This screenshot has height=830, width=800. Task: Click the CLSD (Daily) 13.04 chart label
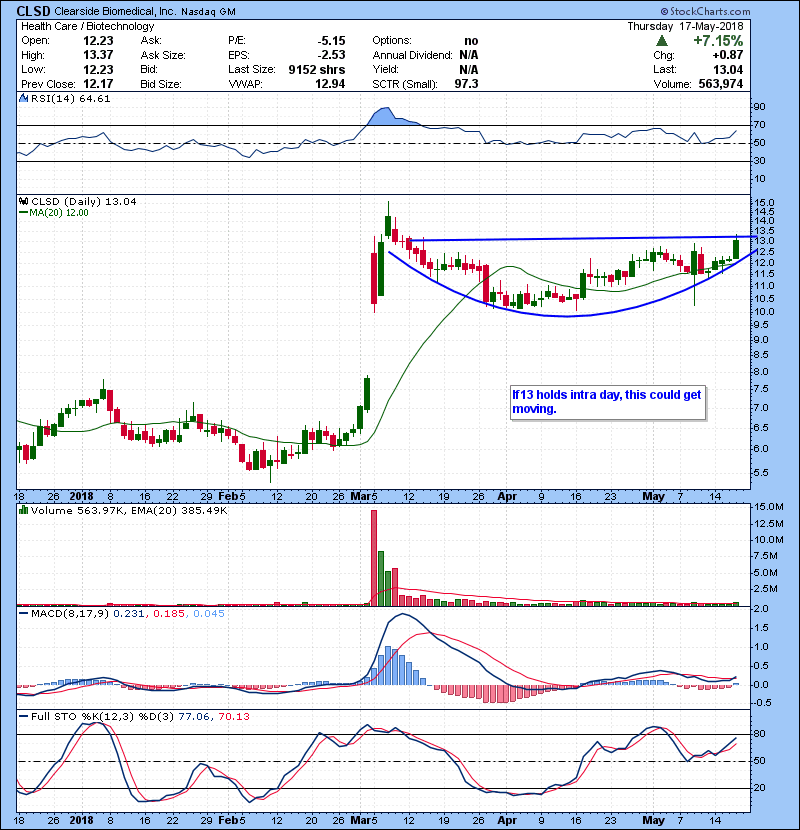tap(84, 201)
